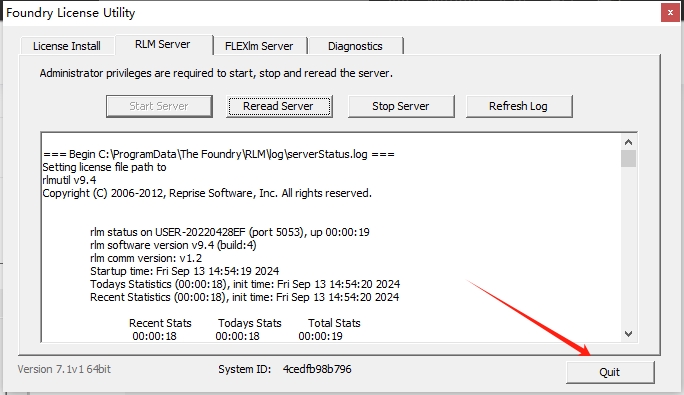Screen dimensions: 684x395
Task: Click the Version 7.1v1 64bit label
Action: click(x=64, y=369)
